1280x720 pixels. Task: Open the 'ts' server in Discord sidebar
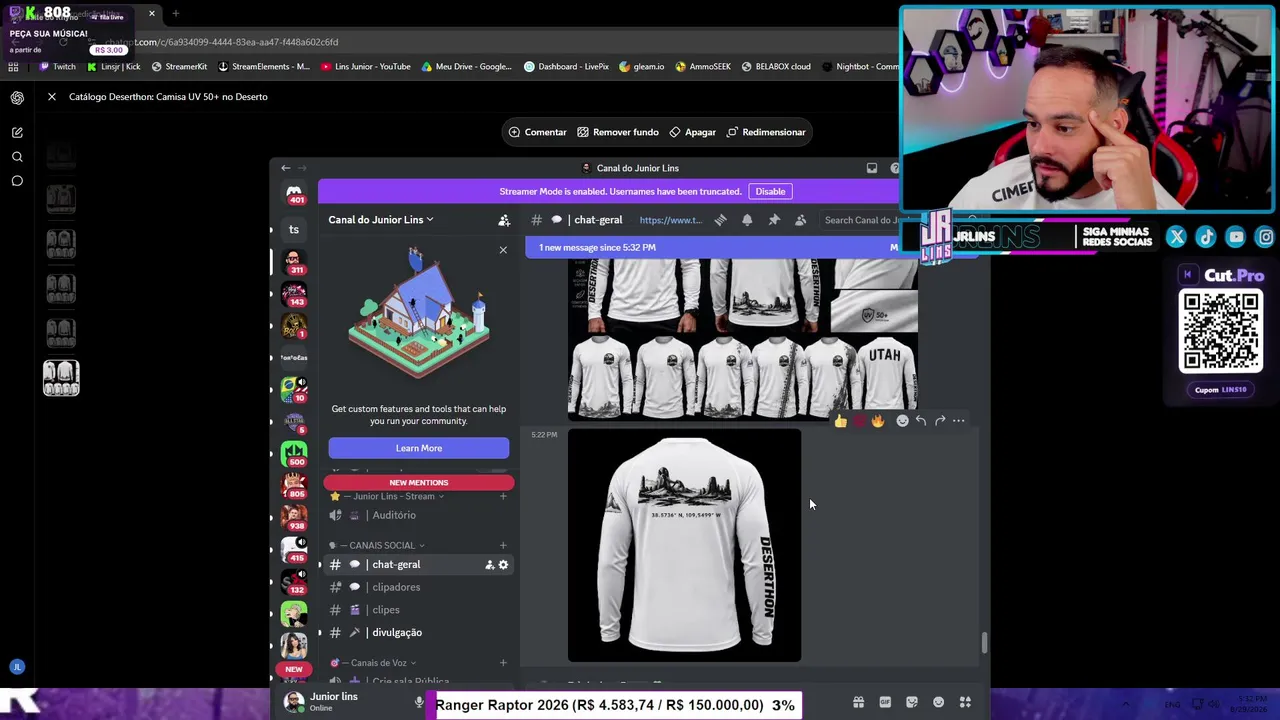tap(294, 230)
